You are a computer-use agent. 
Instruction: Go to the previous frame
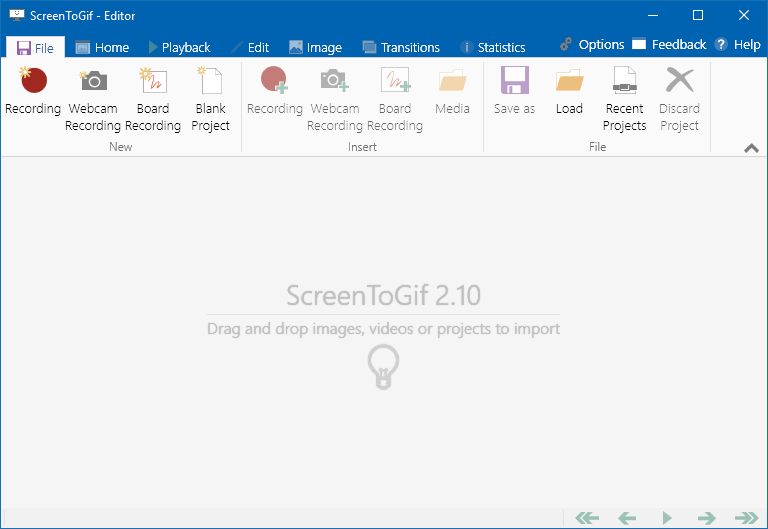(627, 518)
